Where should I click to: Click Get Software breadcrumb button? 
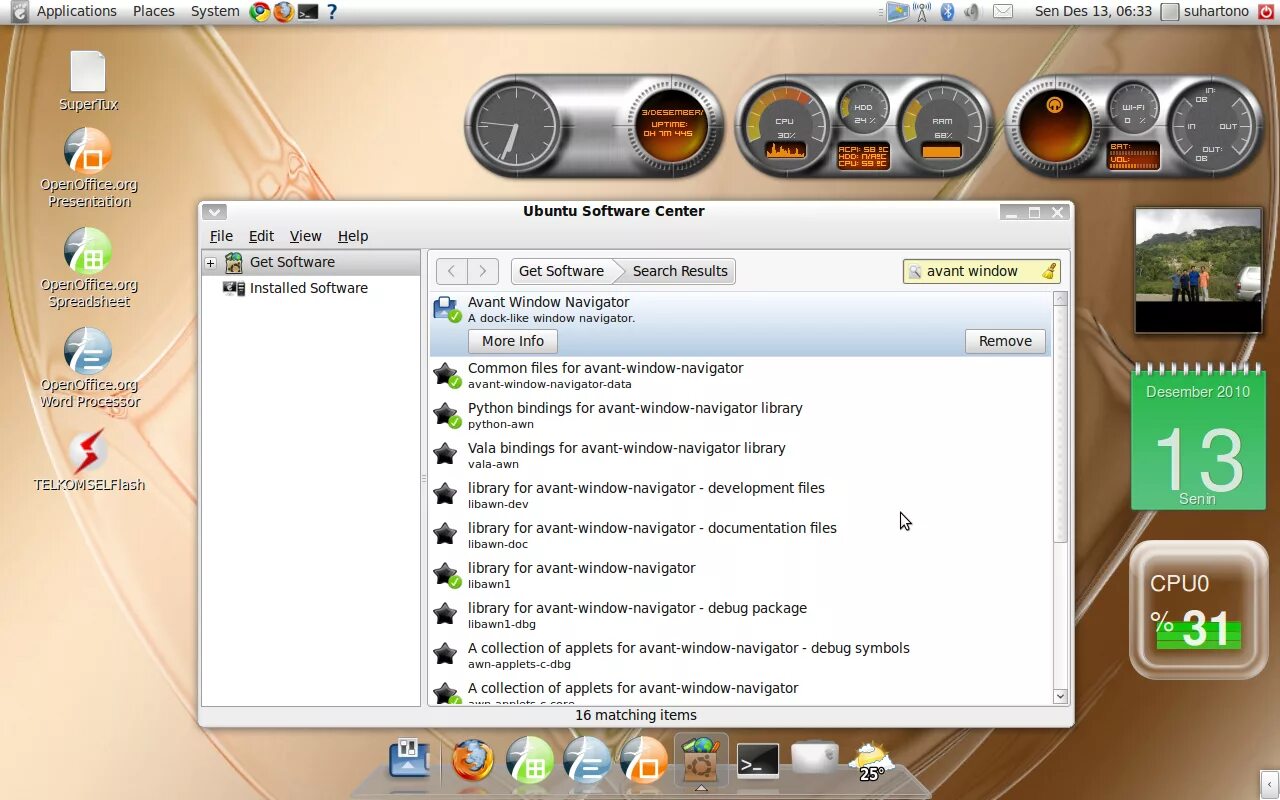tap(561, 271)
